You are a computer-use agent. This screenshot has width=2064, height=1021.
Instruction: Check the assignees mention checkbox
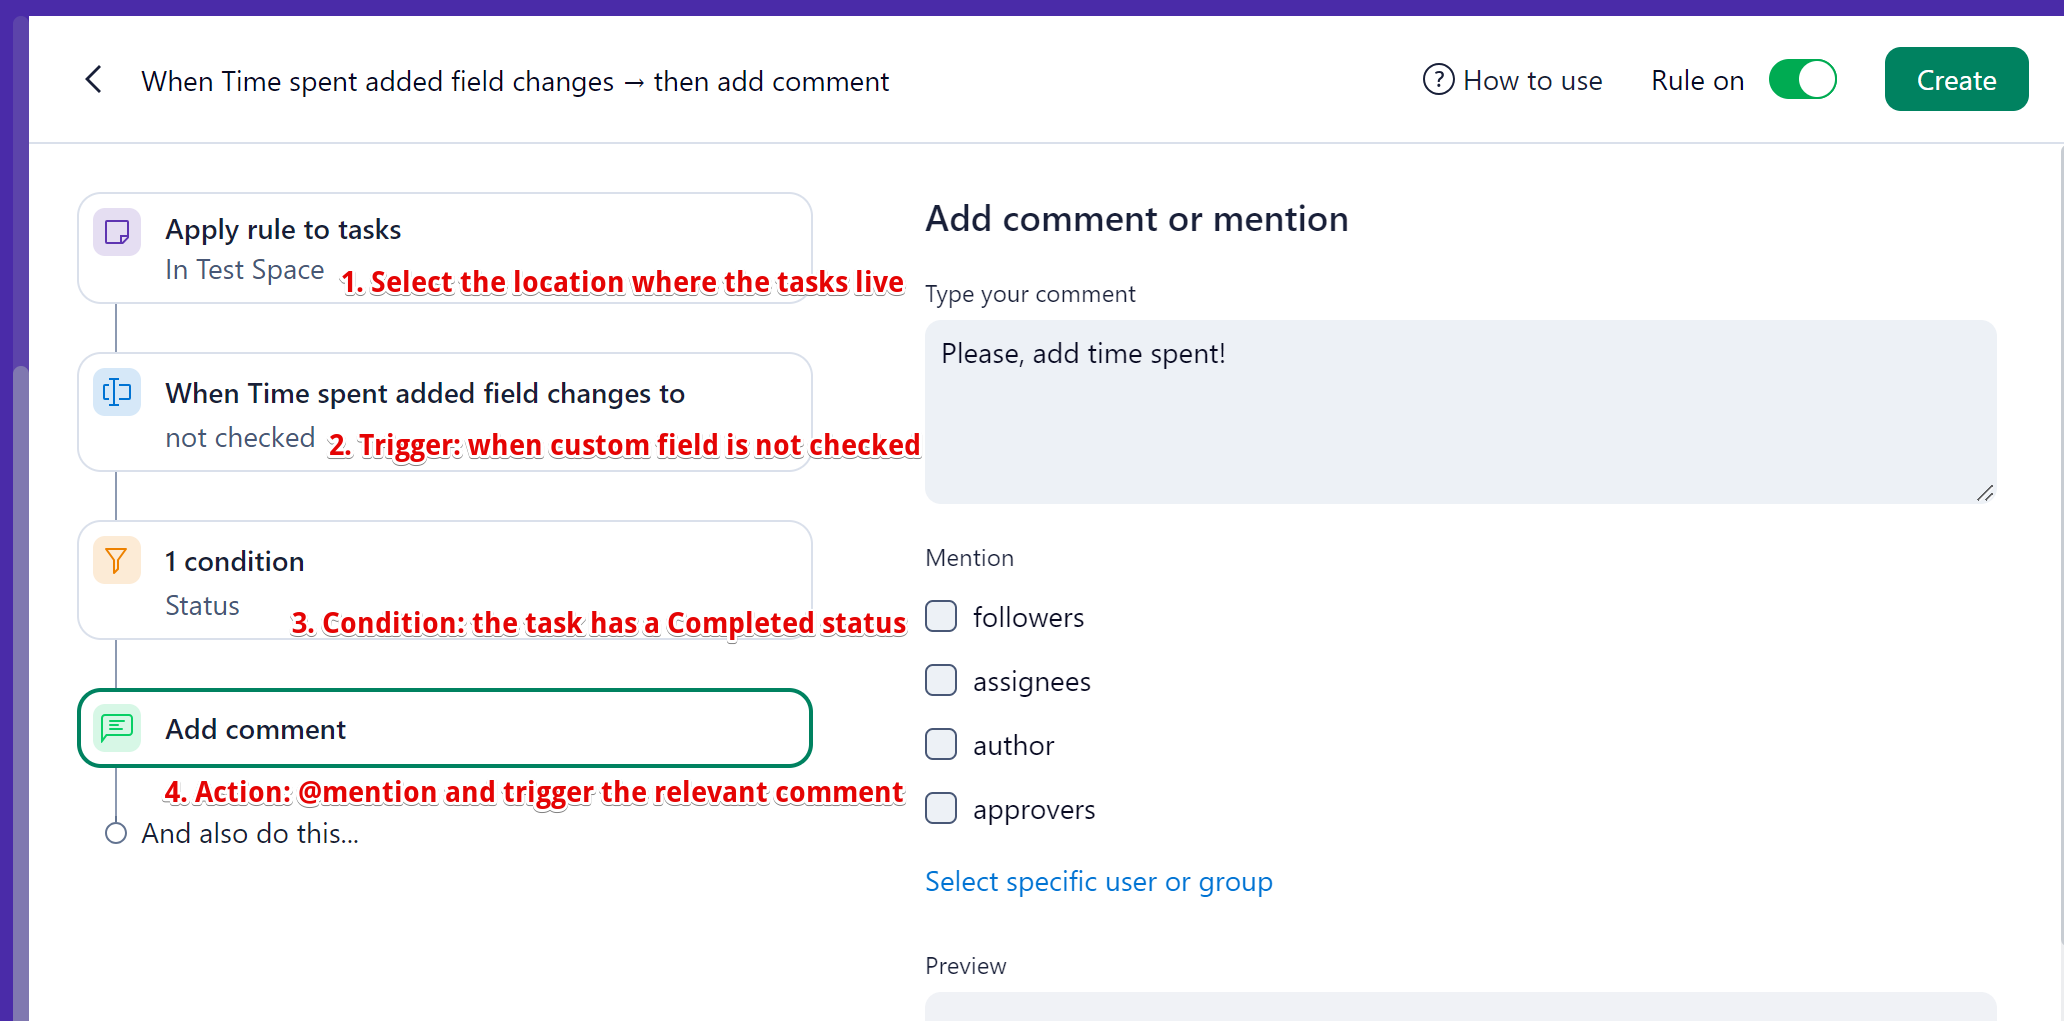click(x=941, y=681)
